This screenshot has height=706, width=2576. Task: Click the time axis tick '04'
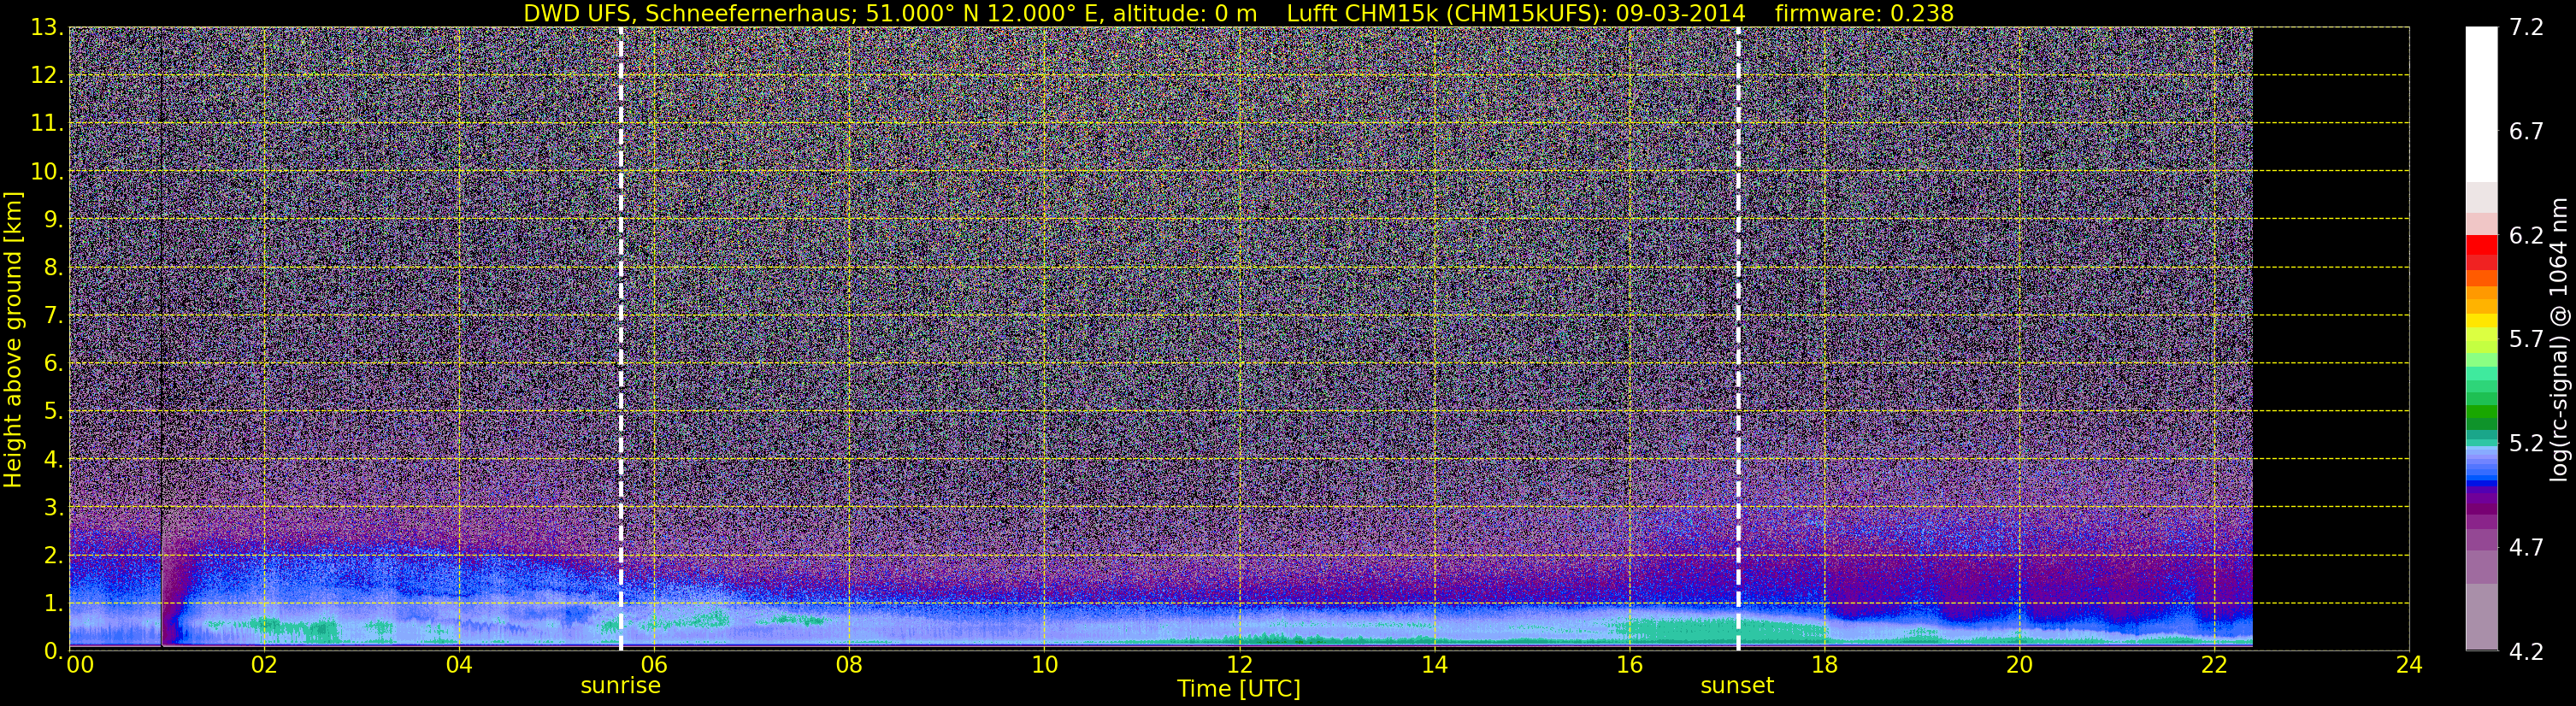pos(459,665)
